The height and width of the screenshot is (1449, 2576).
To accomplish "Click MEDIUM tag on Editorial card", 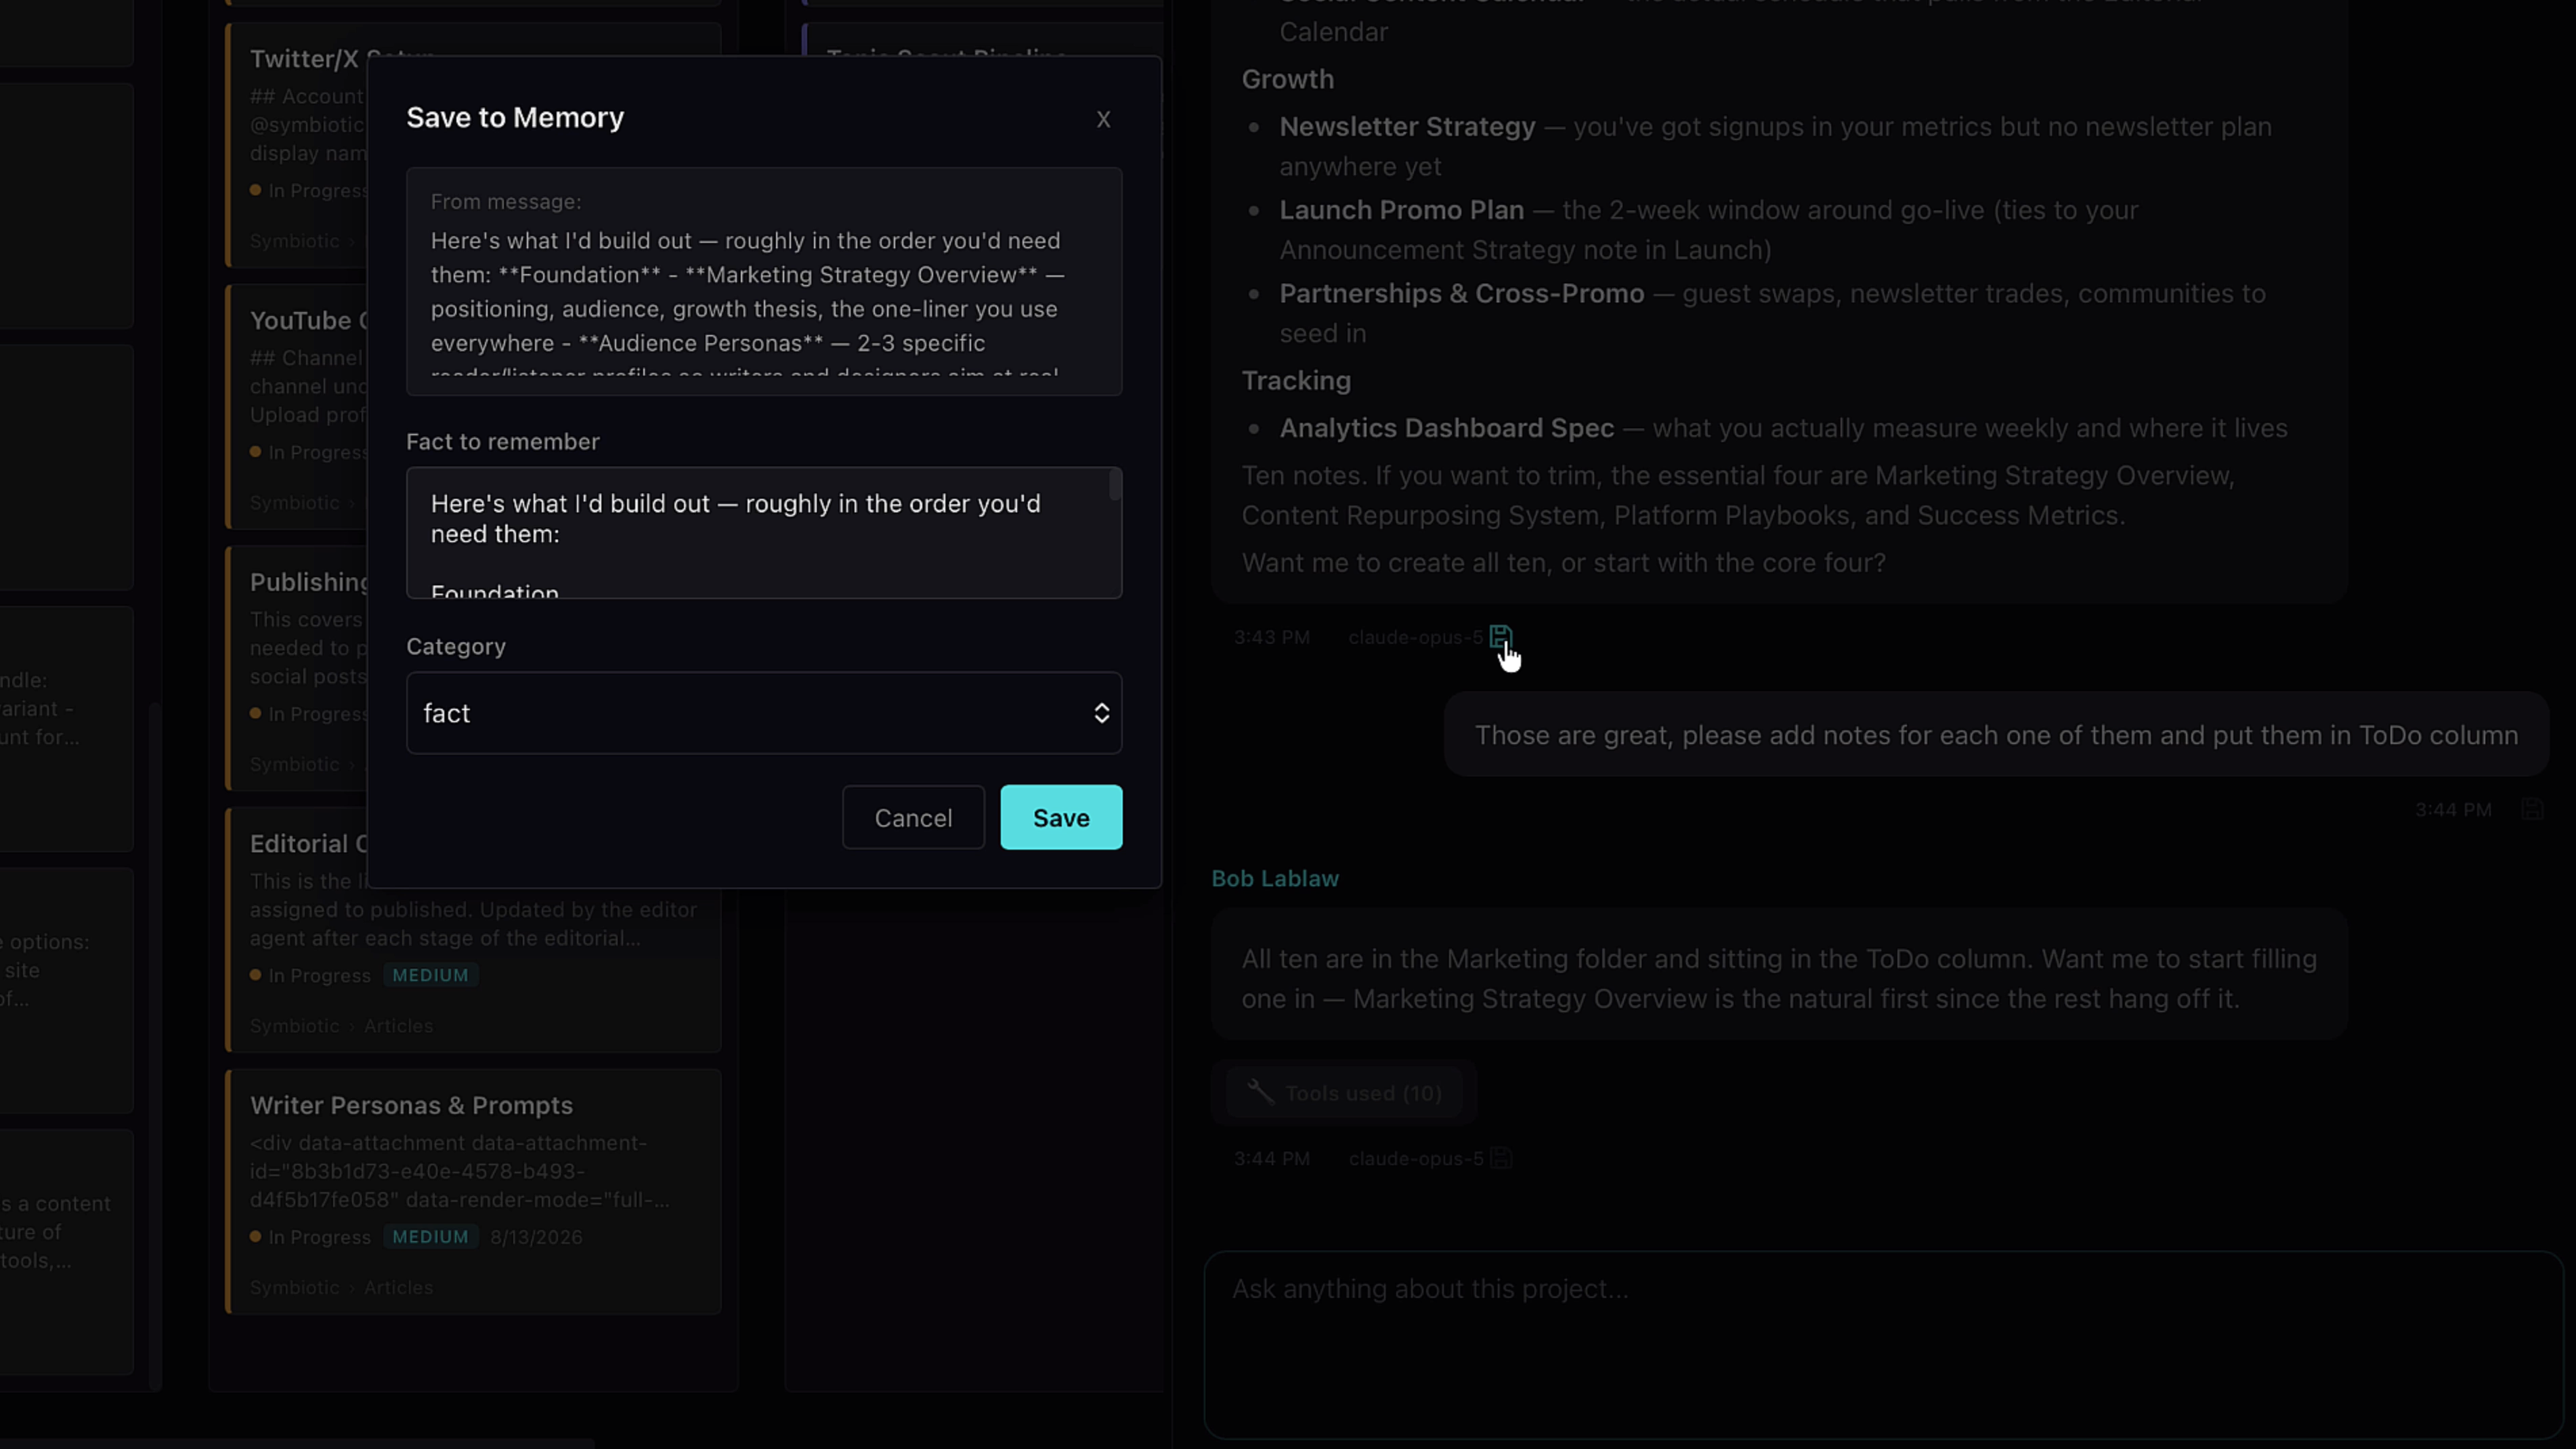I will [x=430, y=975].
